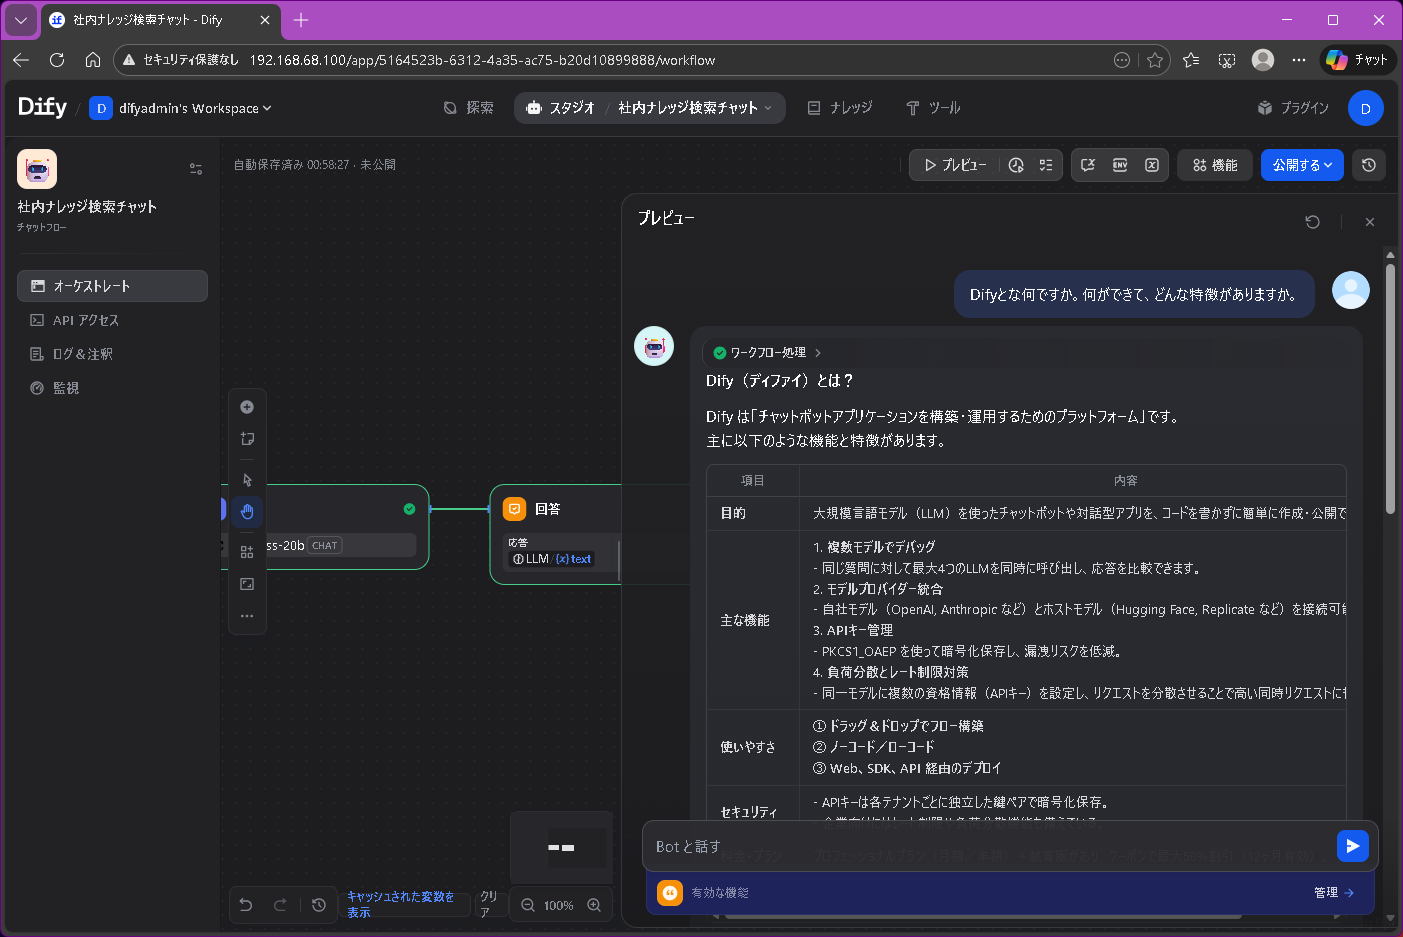Click the fit-view icon in canvas toolbar
Viewport: 1403px width, 937px height.
click(x=247, y=583)
